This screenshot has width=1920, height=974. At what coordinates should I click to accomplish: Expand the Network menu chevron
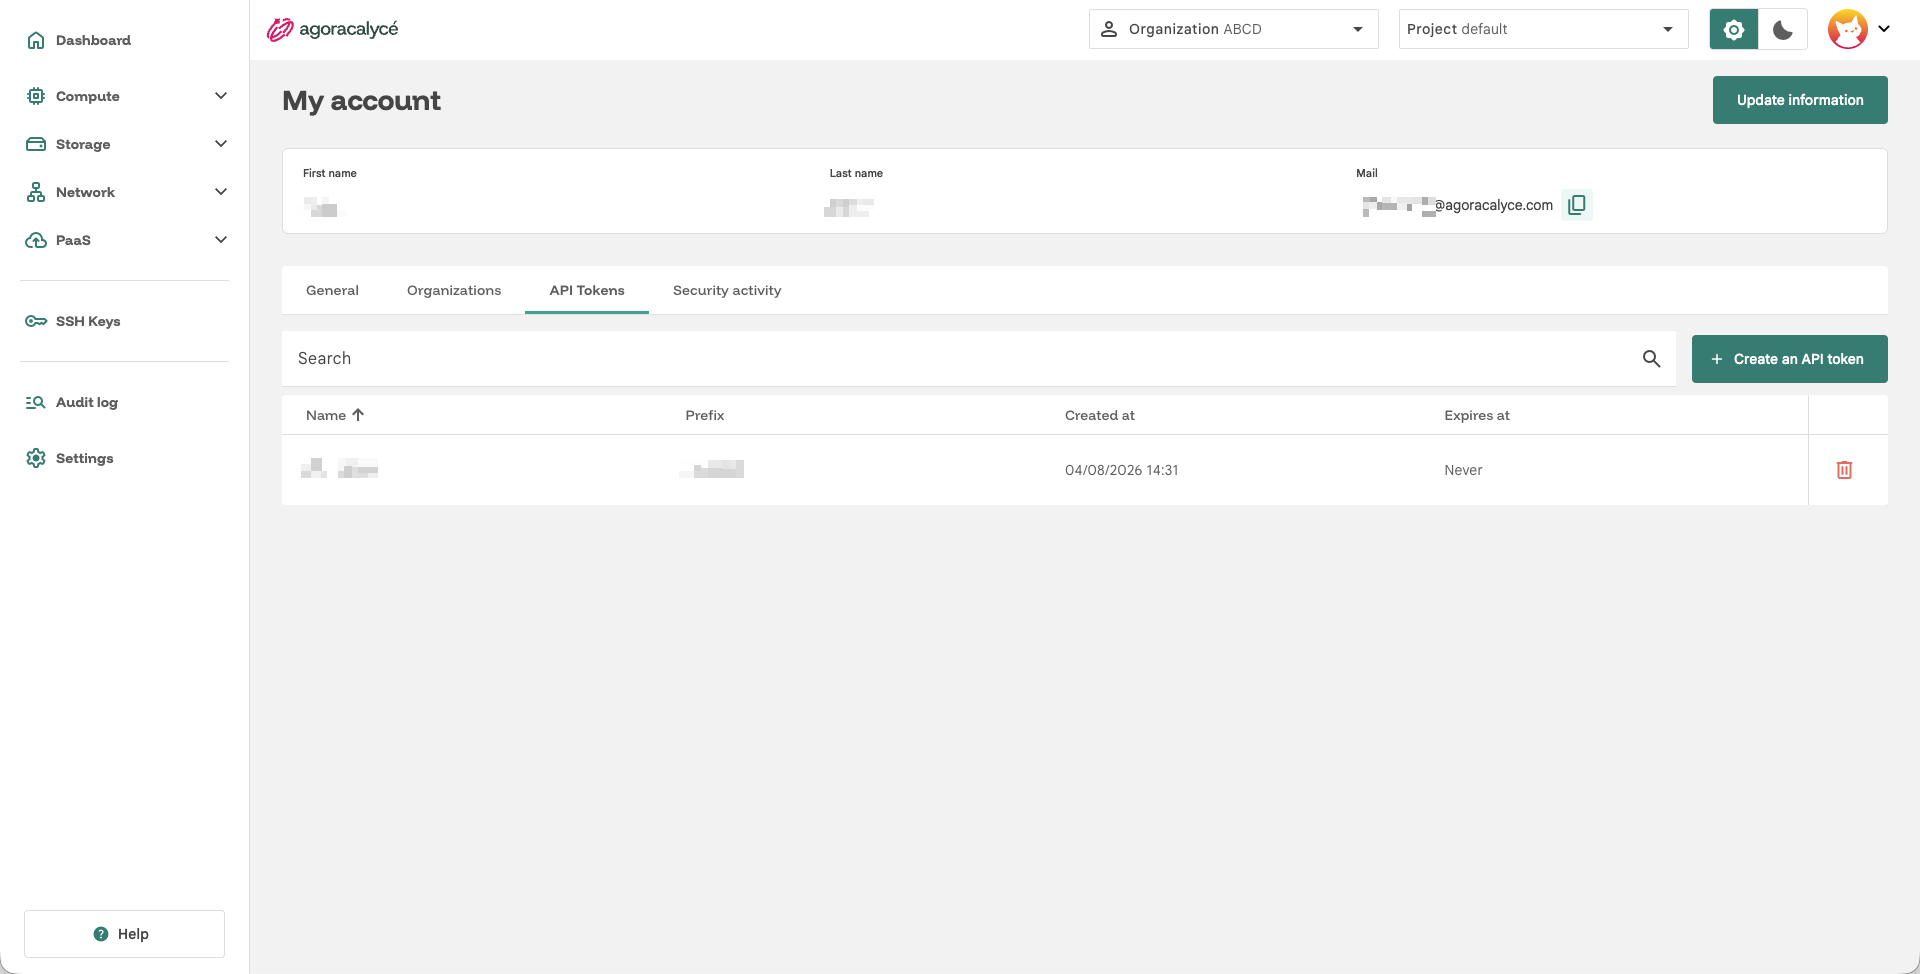221,192
